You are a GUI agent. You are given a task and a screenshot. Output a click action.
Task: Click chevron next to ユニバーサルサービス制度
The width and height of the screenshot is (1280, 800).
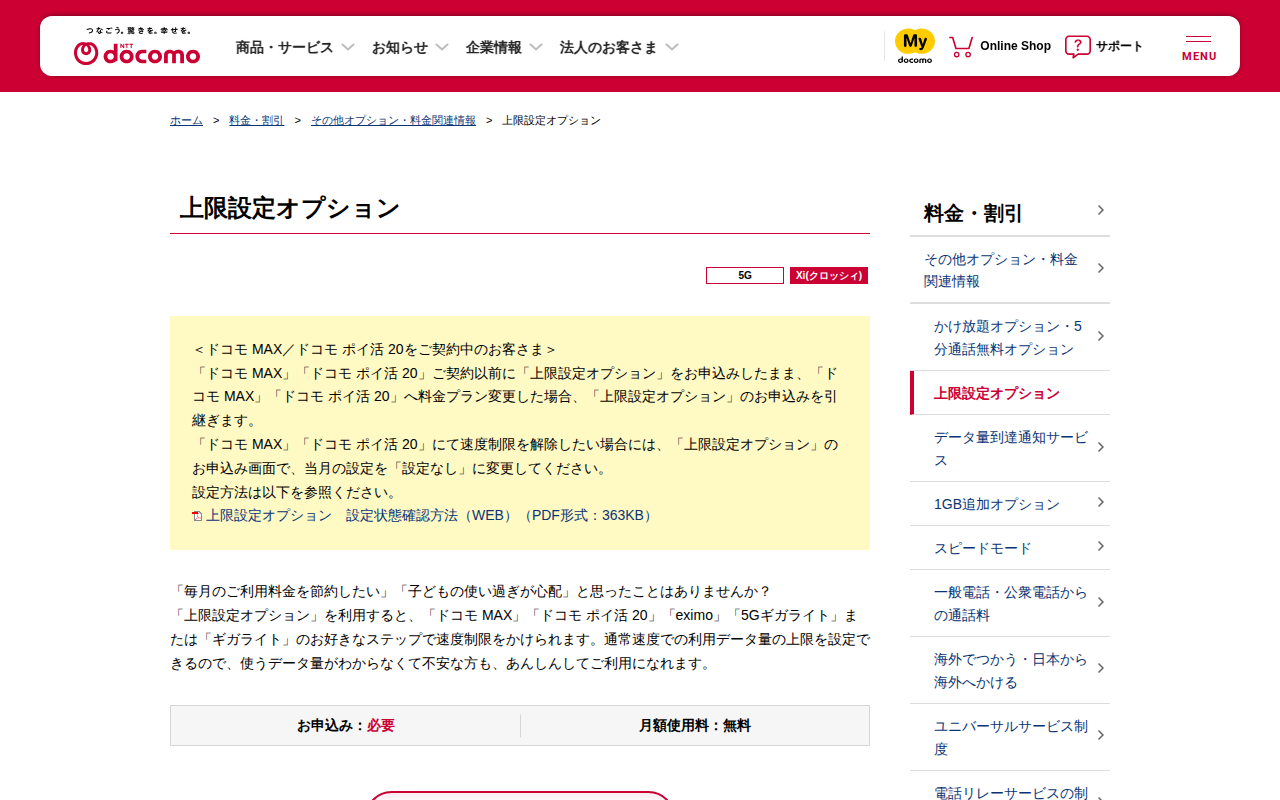[1100, 735]
